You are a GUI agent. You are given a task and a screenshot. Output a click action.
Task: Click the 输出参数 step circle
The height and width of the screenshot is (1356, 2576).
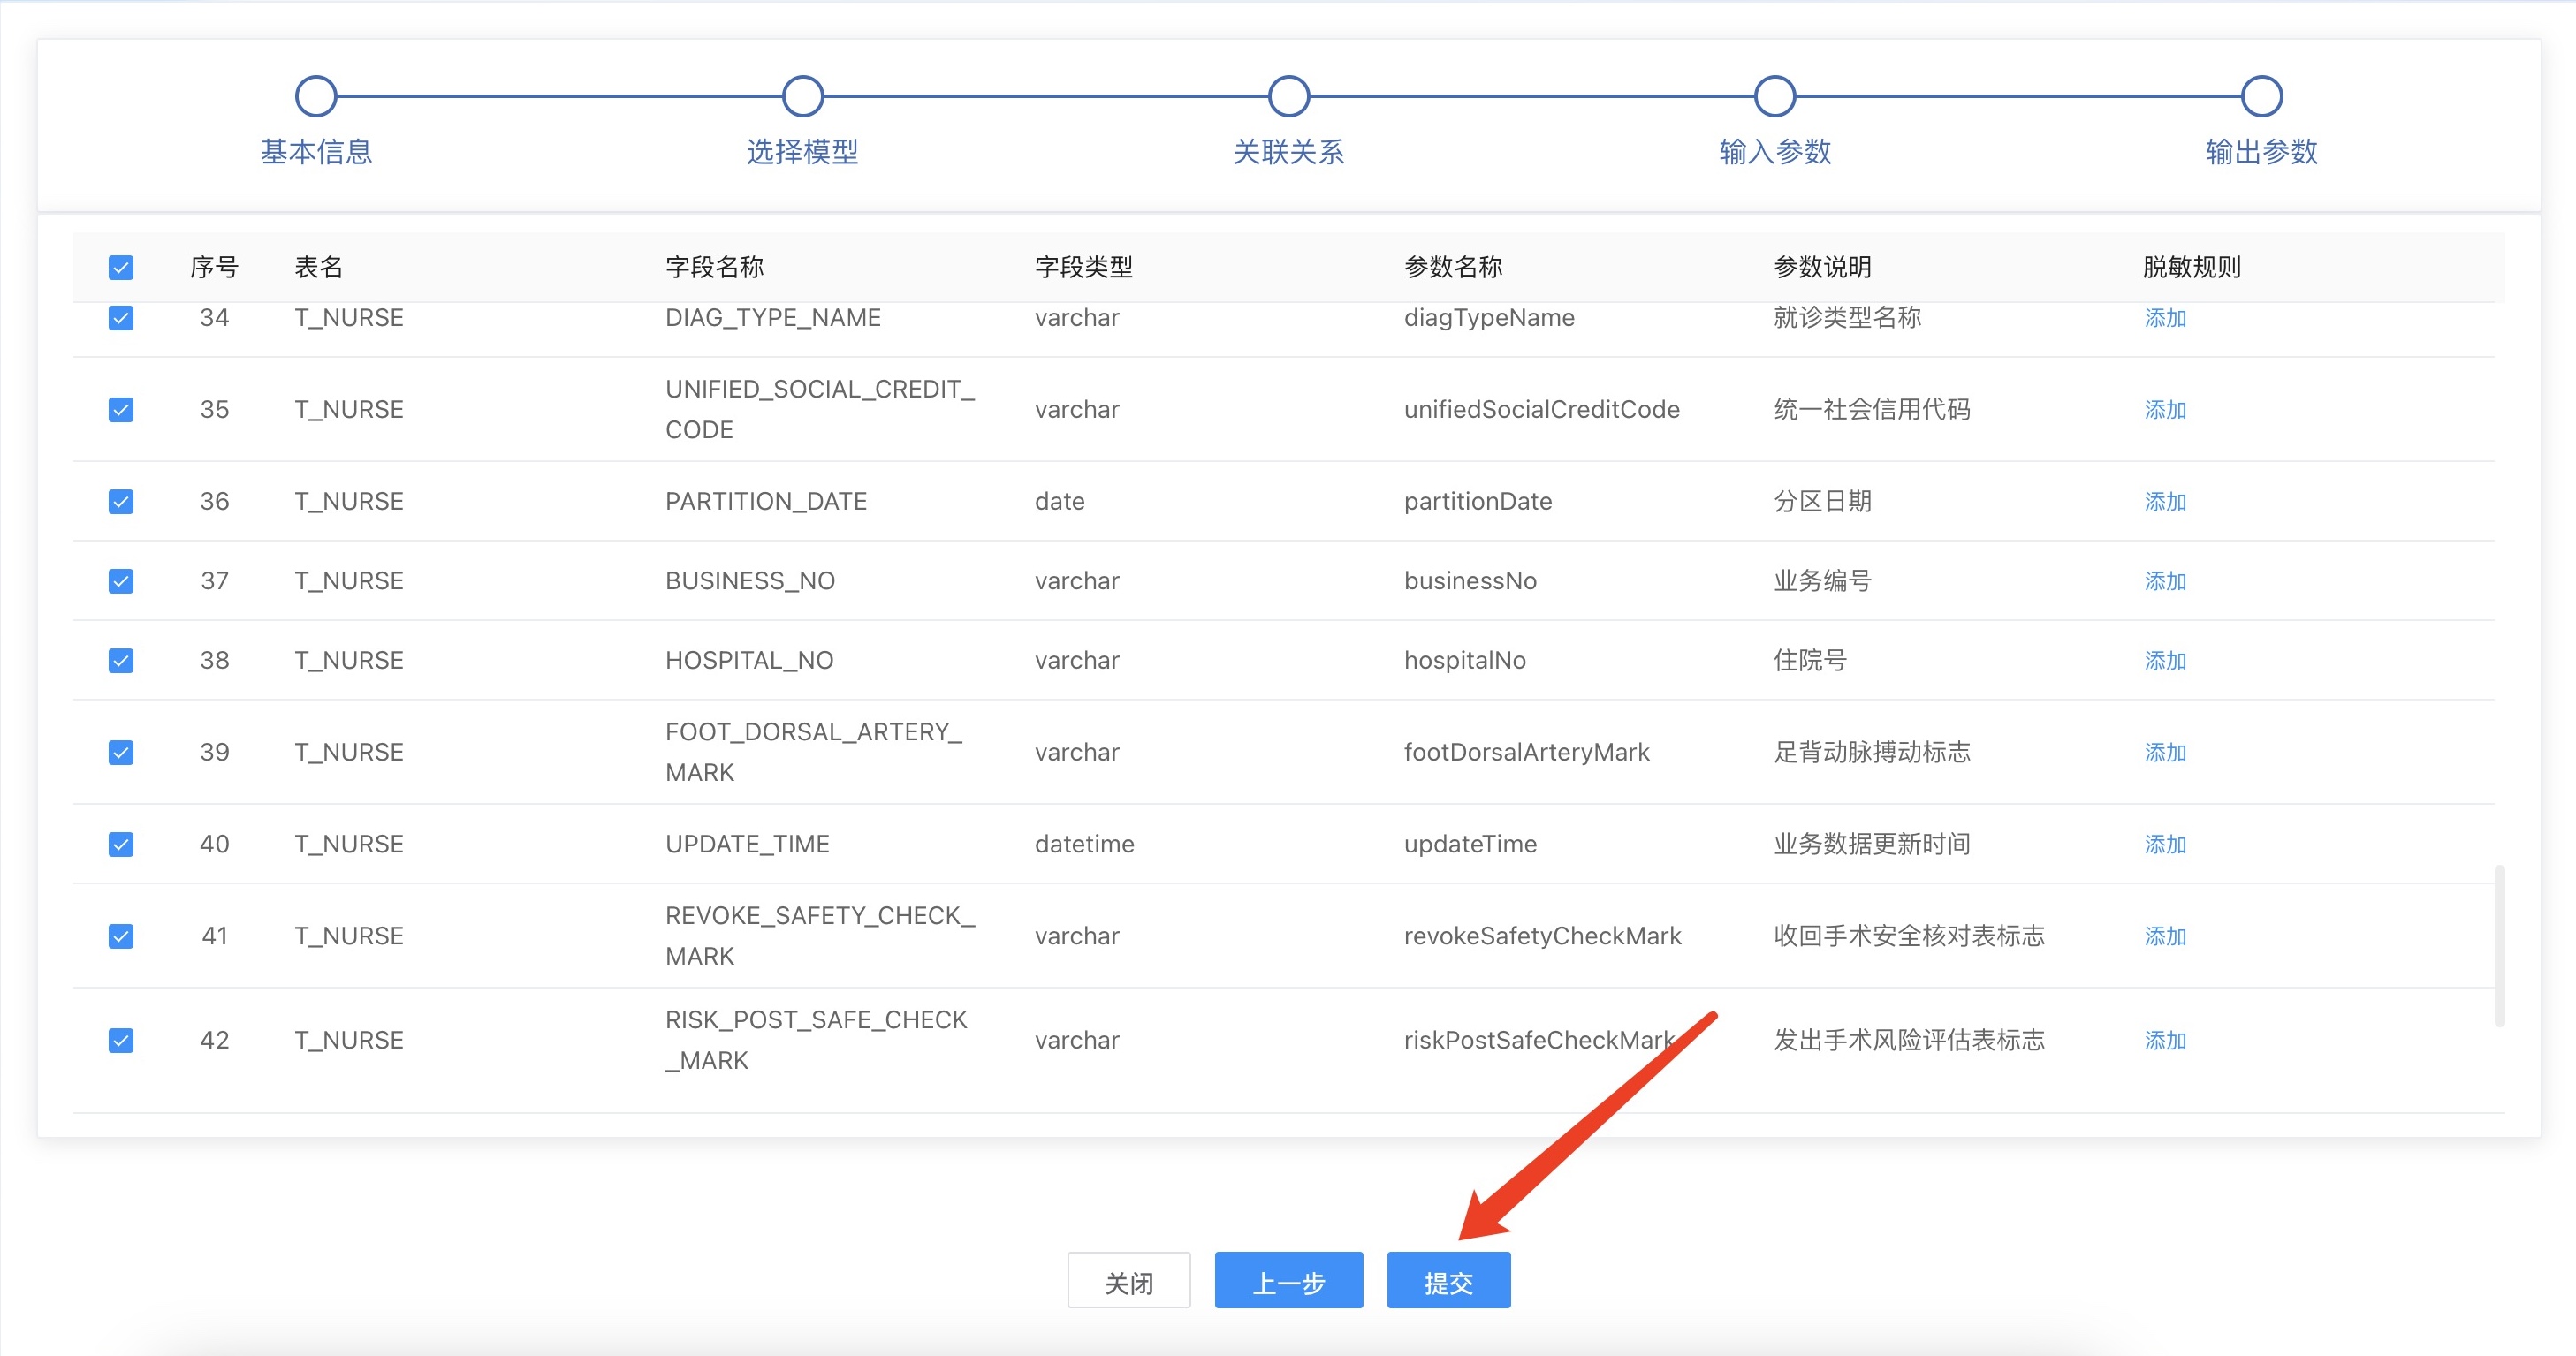coord(2261,97)
